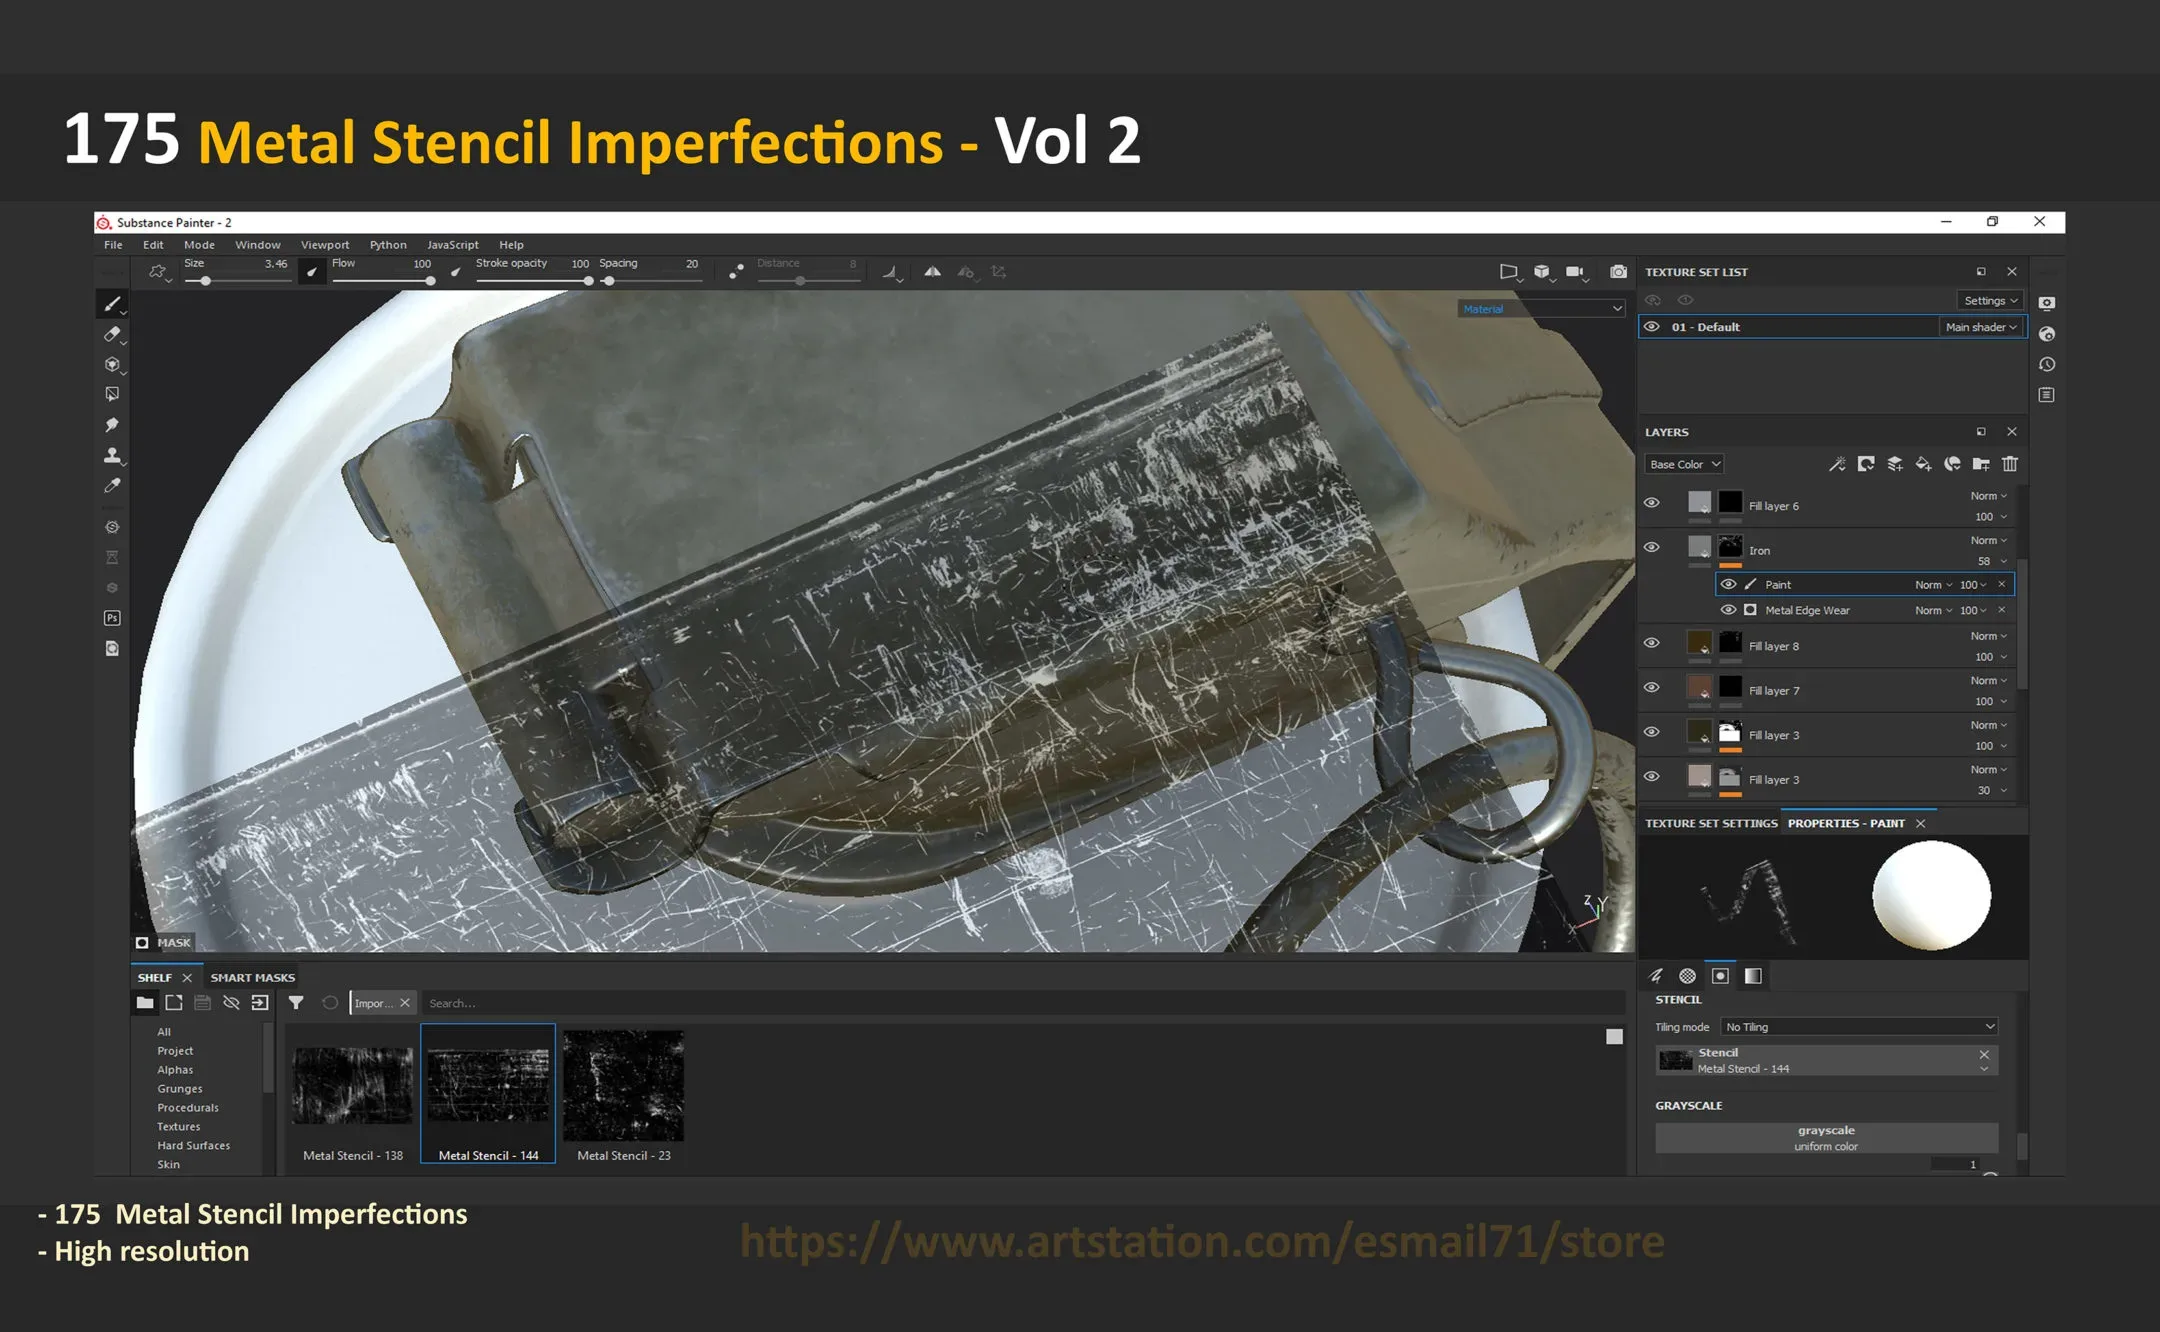Screen dimensions: 2160x1332
Task: Open Iron layer opacity dropdown showing 58
Action: click(1992, 561)
